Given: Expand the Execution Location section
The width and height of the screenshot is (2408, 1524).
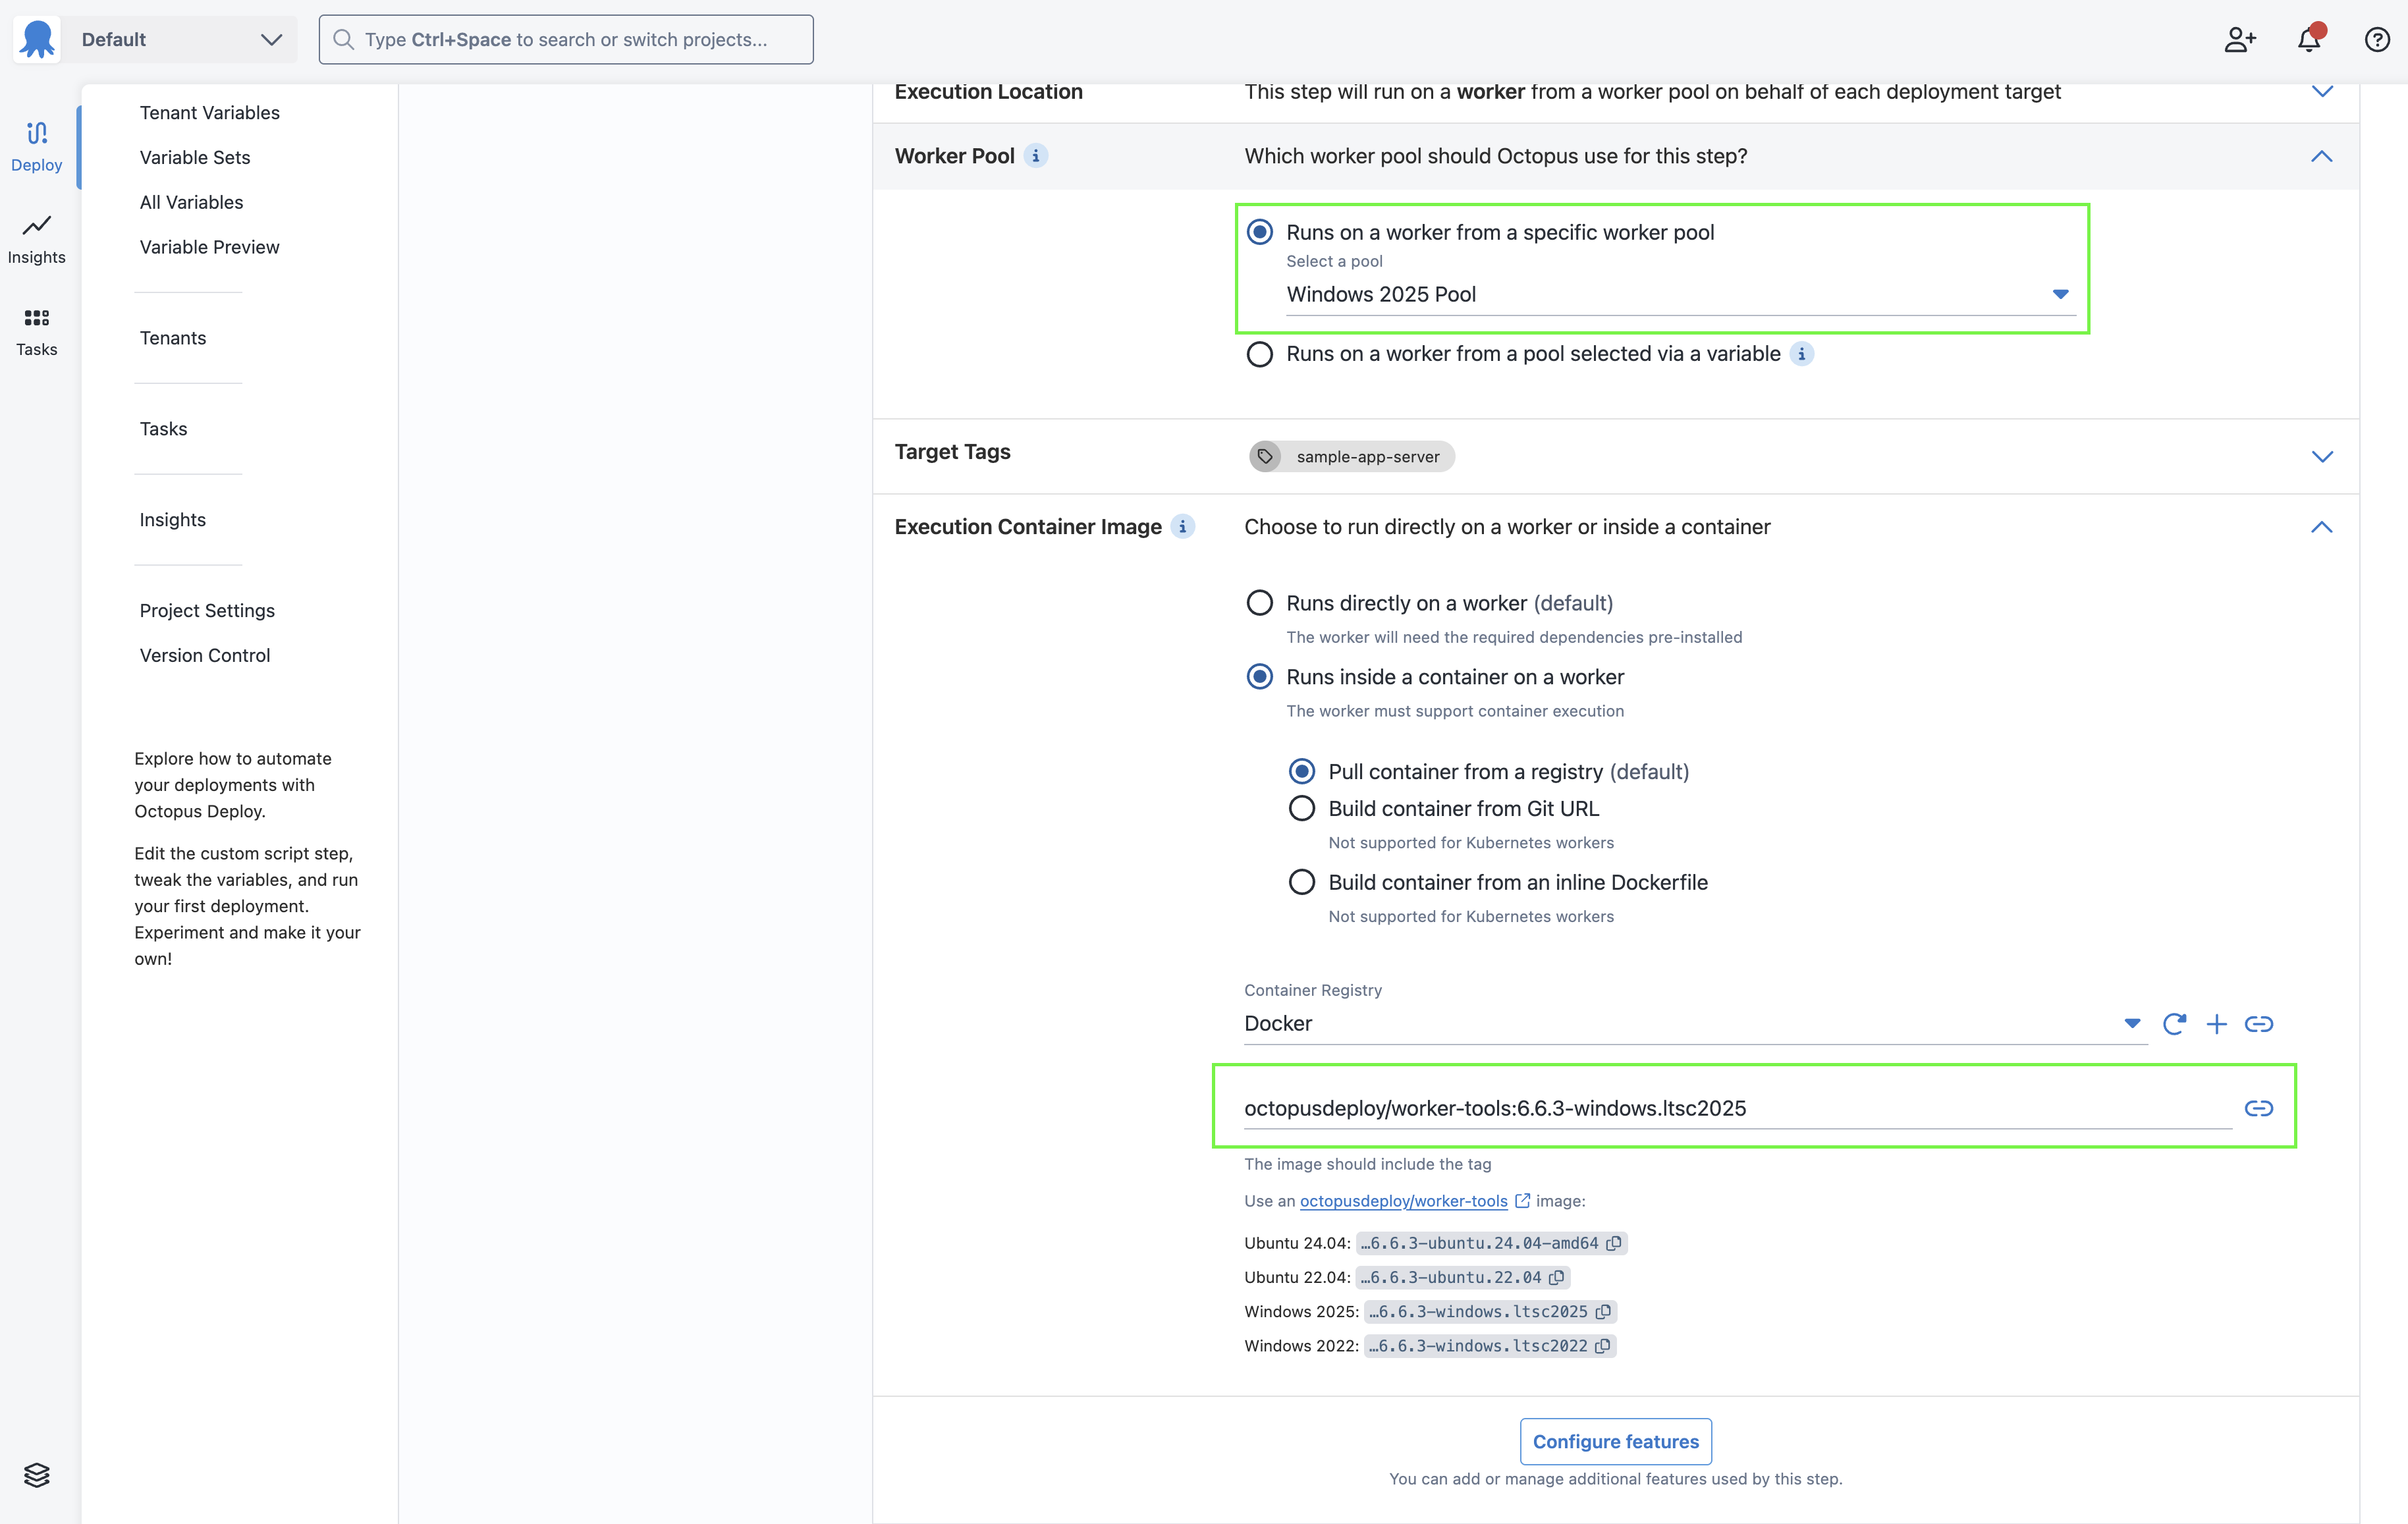Looking at the screenshot, I should pyautogui.click(x=2322, y=92).
